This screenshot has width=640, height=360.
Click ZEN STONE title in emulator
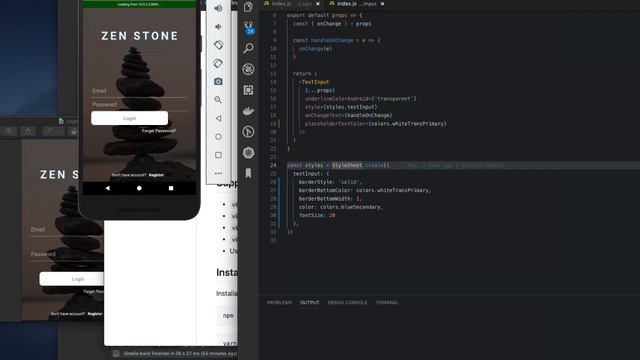pyautogui.click(x=140, y=36)
